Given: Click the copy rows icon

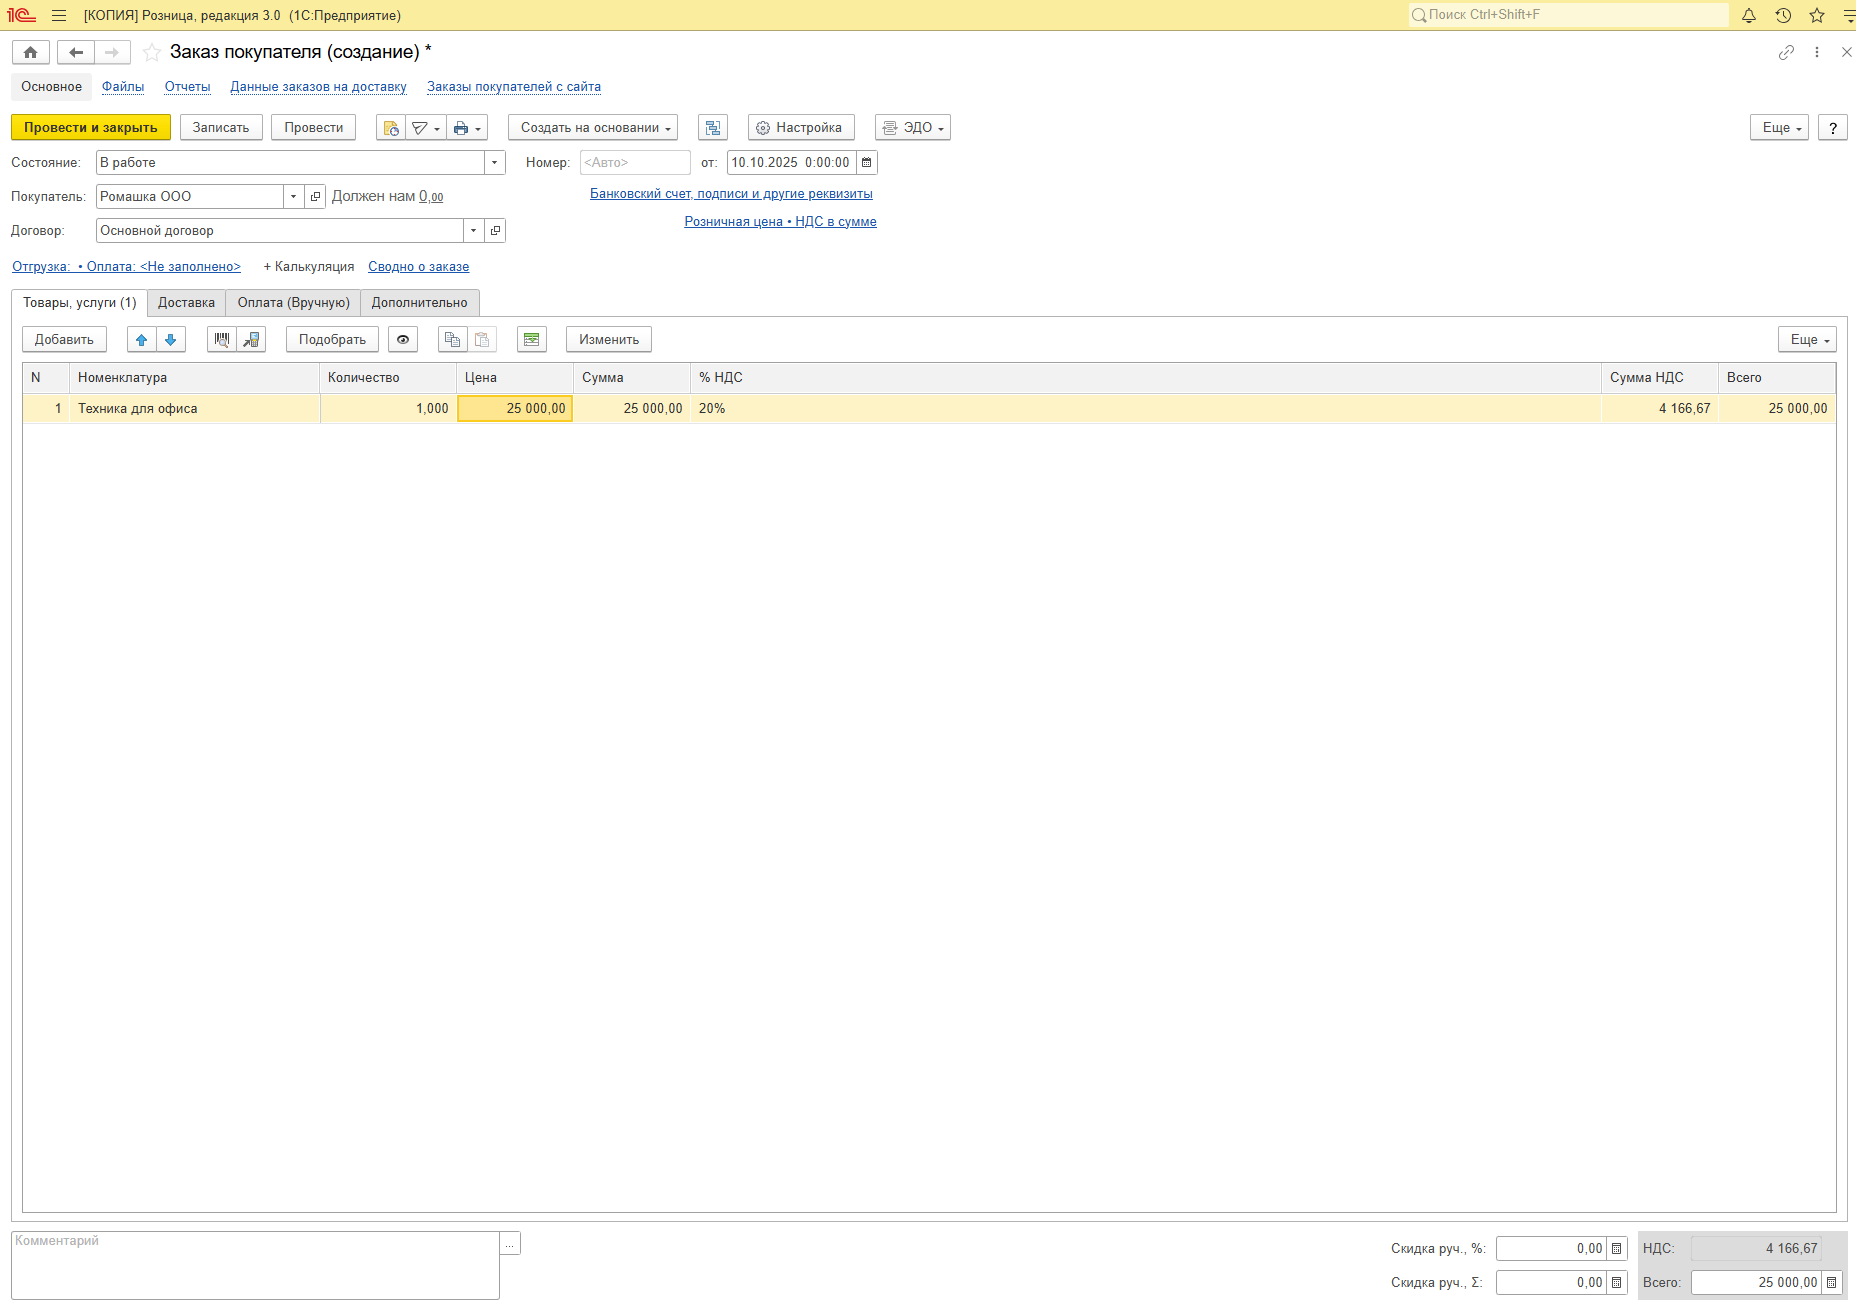Looking at the screenshot, I should pyautogui.click(x=452, y=340).
